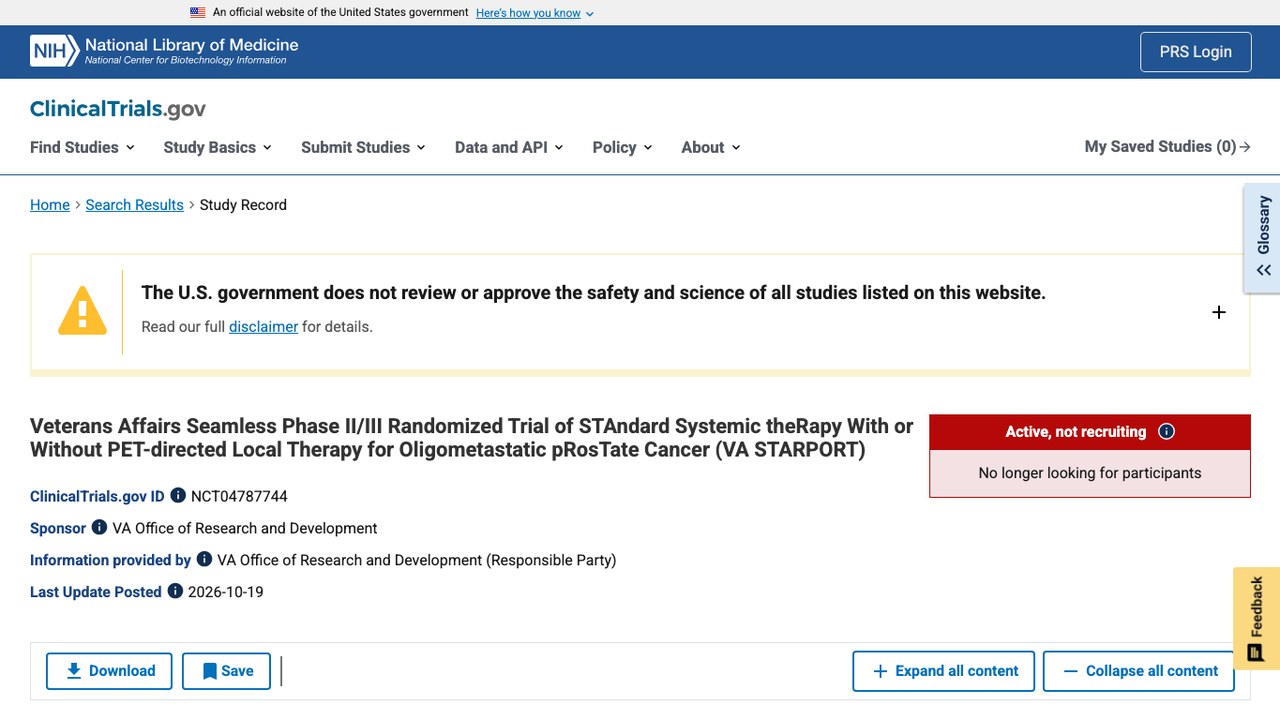Click info icon in Active, not recruiting banner

1166,431
